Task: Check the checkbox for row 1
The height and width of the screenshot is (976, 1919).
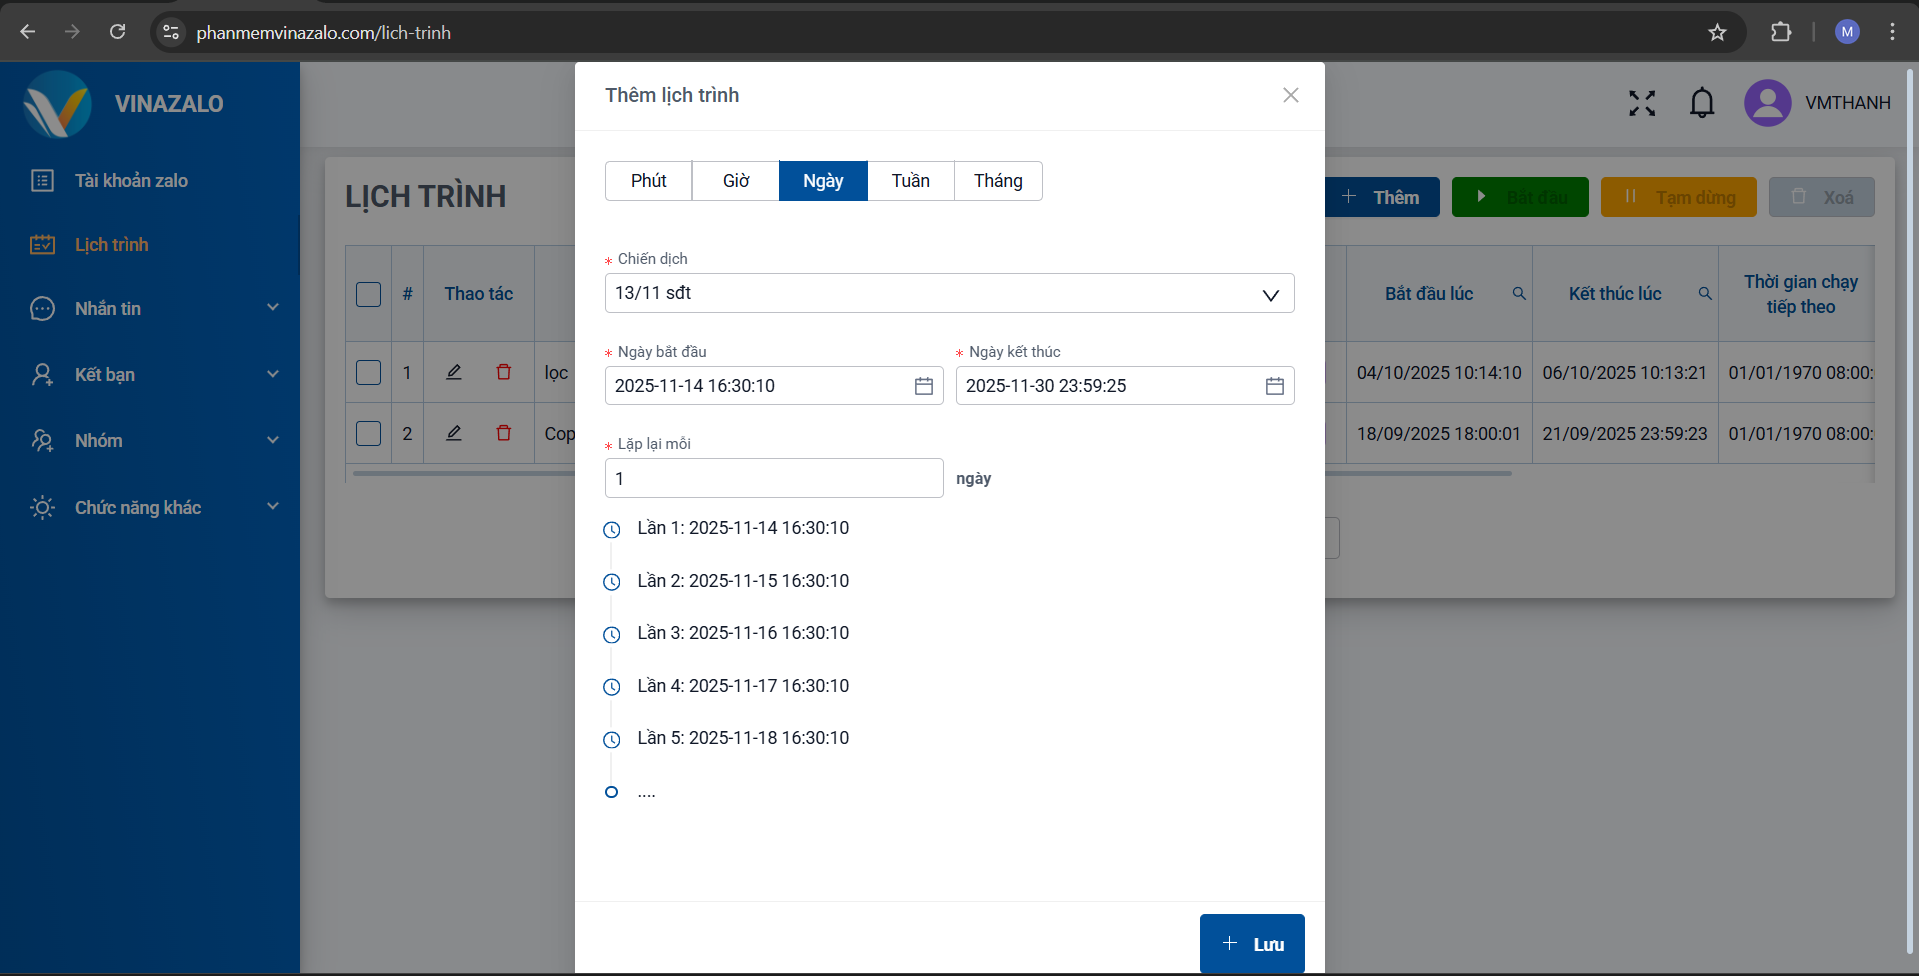Action: (369, 373)
